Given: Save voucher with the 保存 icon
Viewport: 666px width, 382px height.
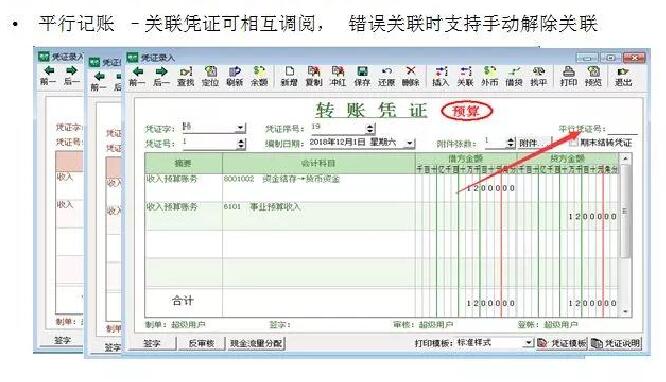Looking at the screenshot, I should coord(362,76).
